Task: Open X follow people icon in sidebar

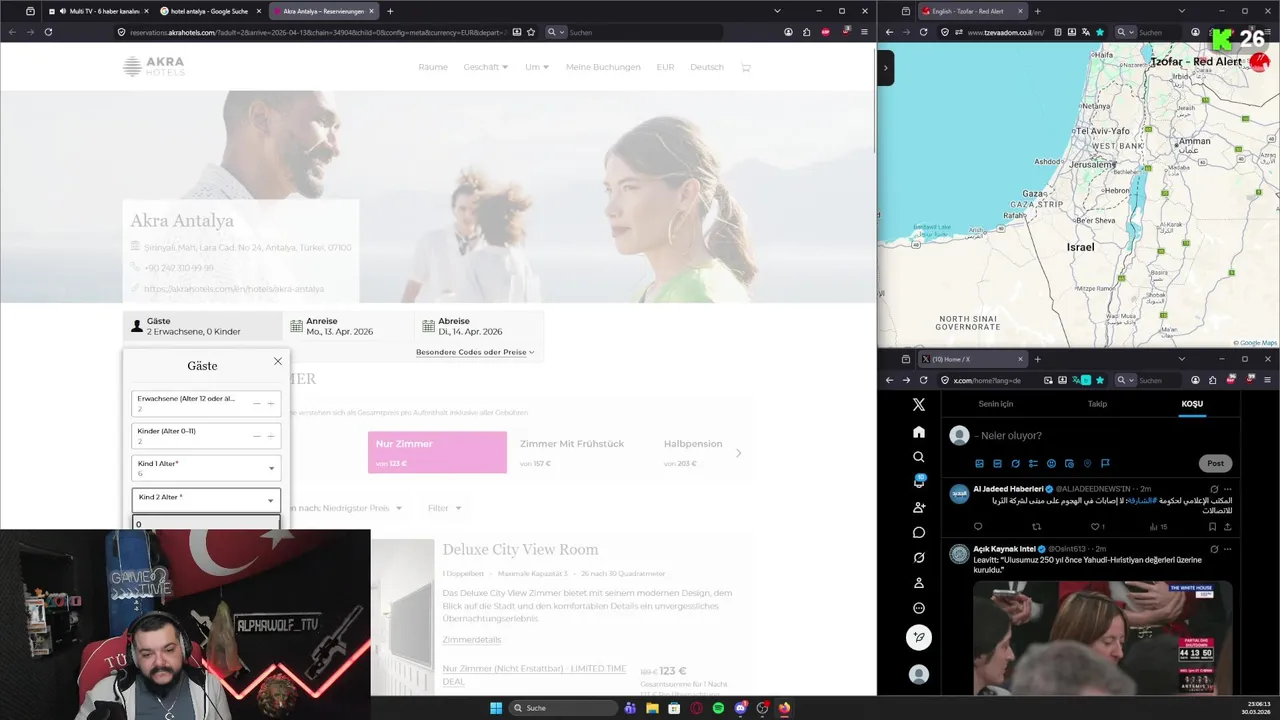Action: coord(918,507)
